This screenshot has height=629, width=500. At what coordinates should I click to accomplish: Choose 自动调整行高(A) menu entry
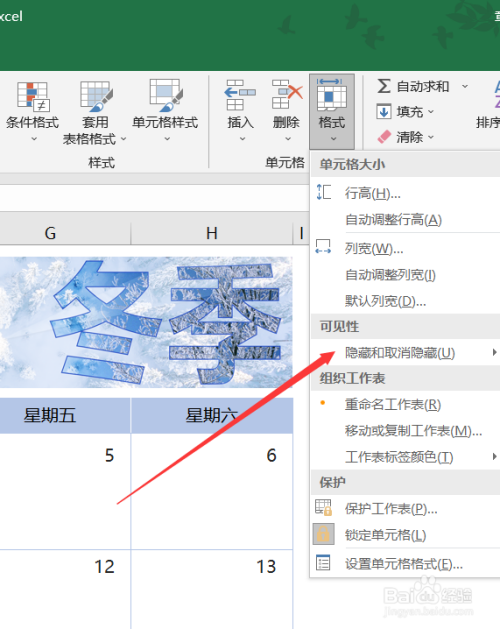coord(405,219)
